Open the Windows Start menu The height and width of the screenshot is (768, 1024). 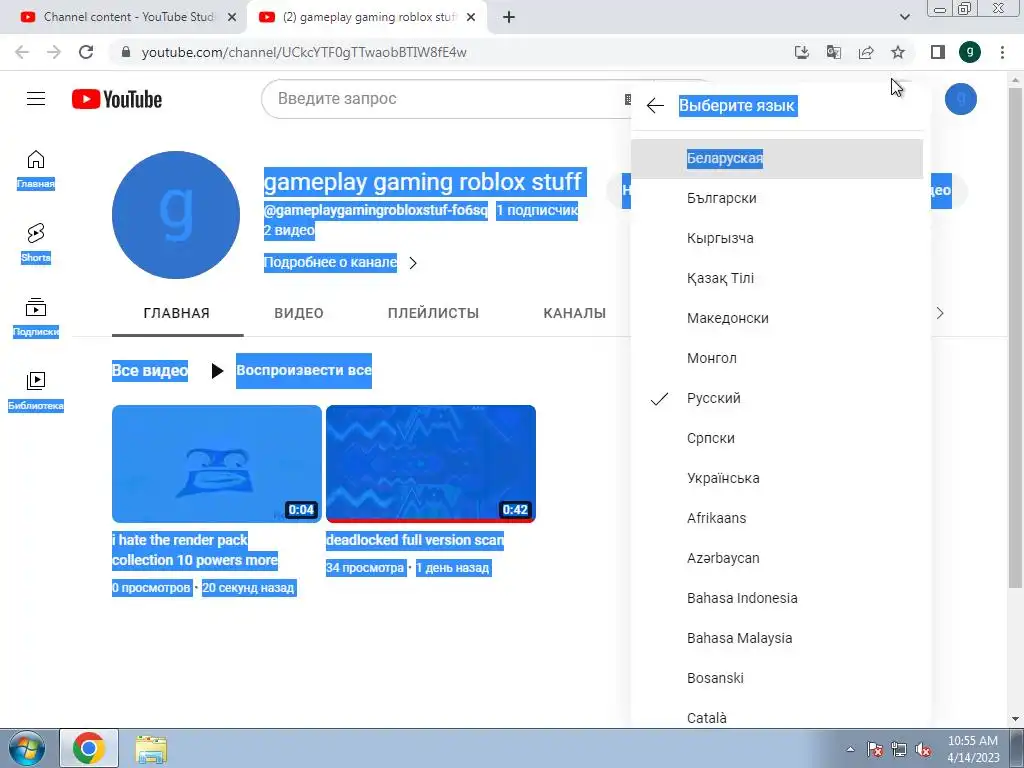(x=27, y=748)
